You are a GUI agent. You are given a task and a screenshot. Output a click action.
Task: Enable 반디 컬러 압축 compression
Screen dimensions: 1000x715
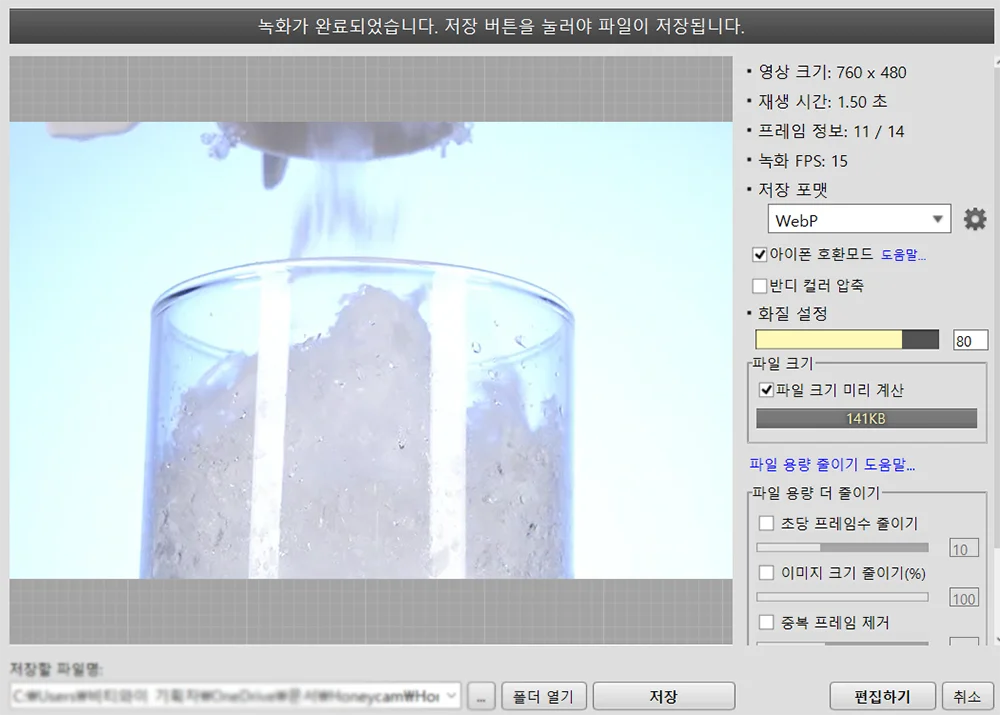click(x=760, y=285)
